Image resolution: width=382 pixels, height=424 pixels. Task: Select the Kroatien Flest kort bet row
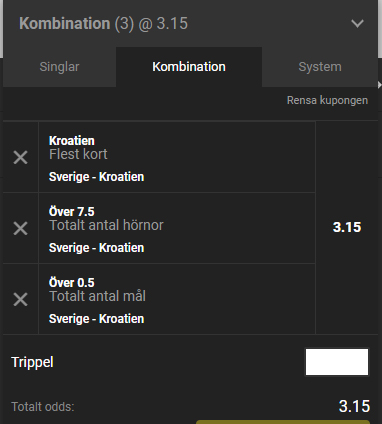[177, 157]
